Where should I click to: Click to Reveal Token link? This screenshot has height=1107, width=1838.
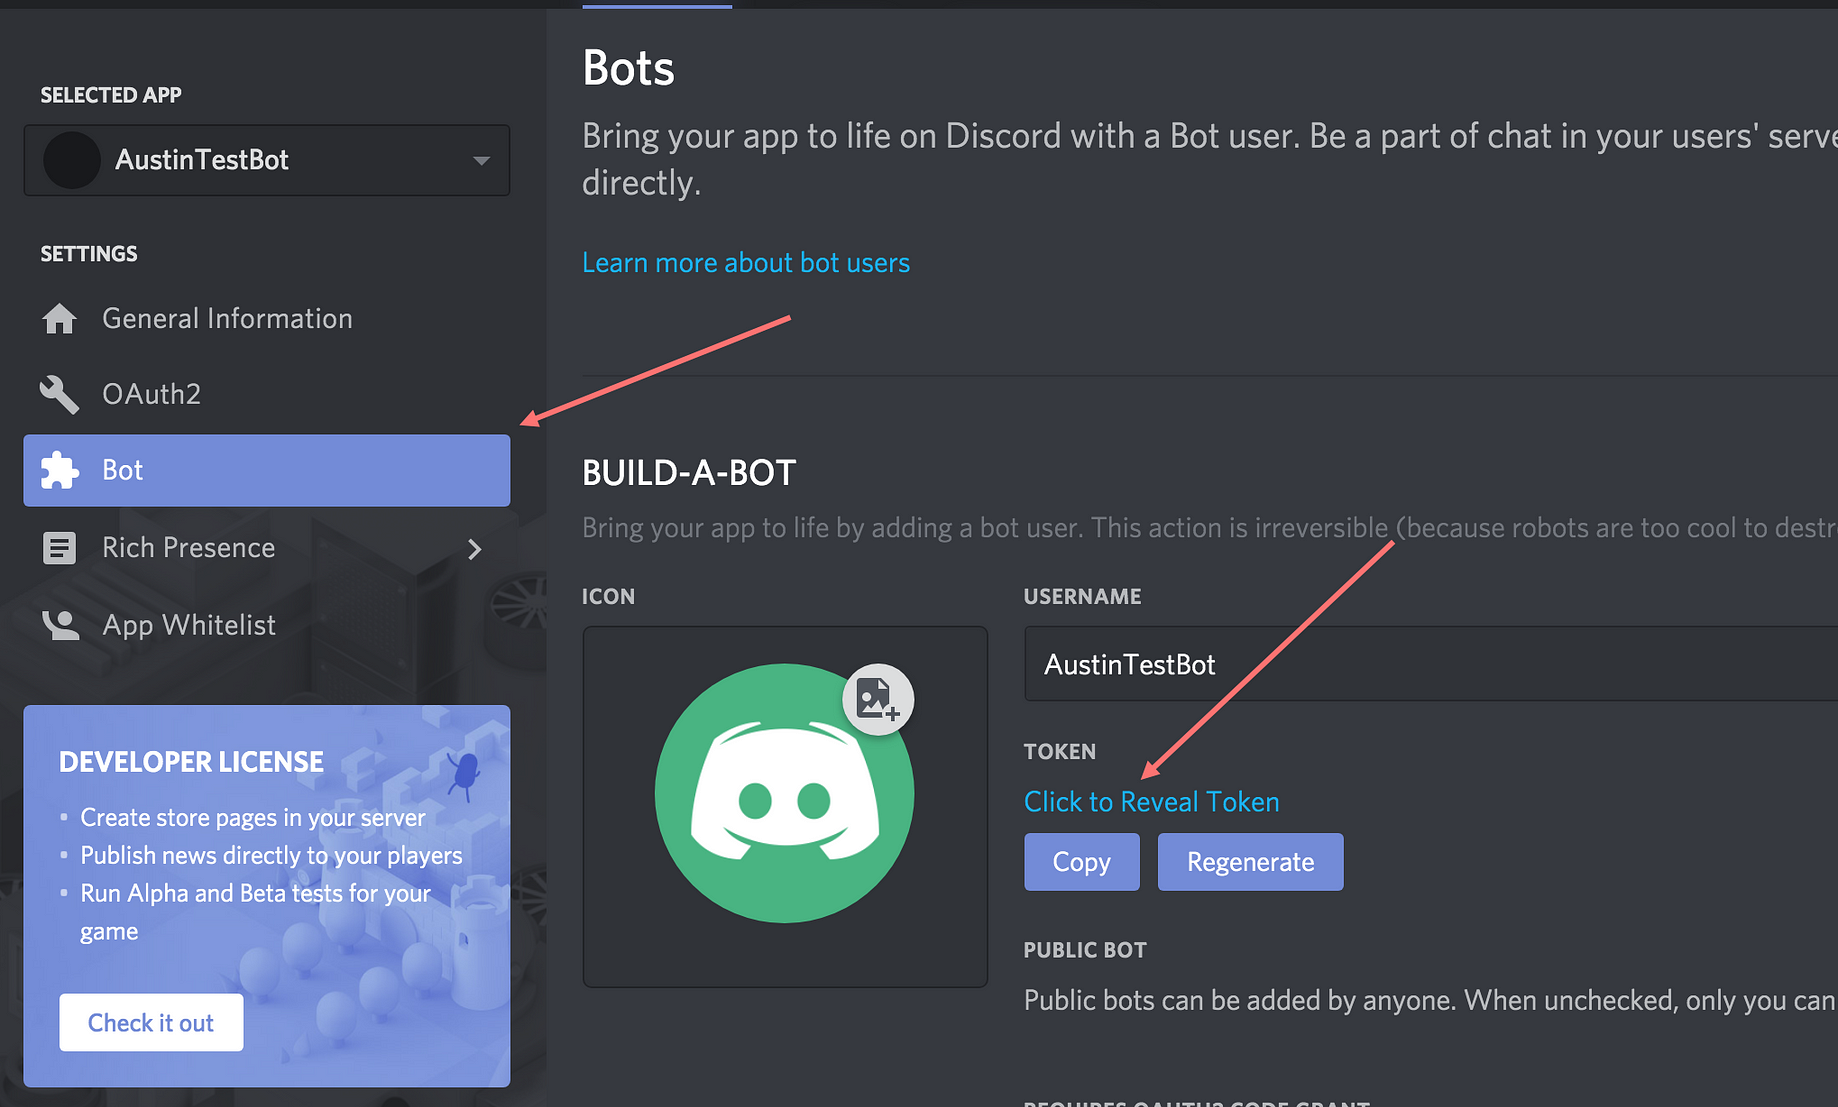[x=1151, y=802]
